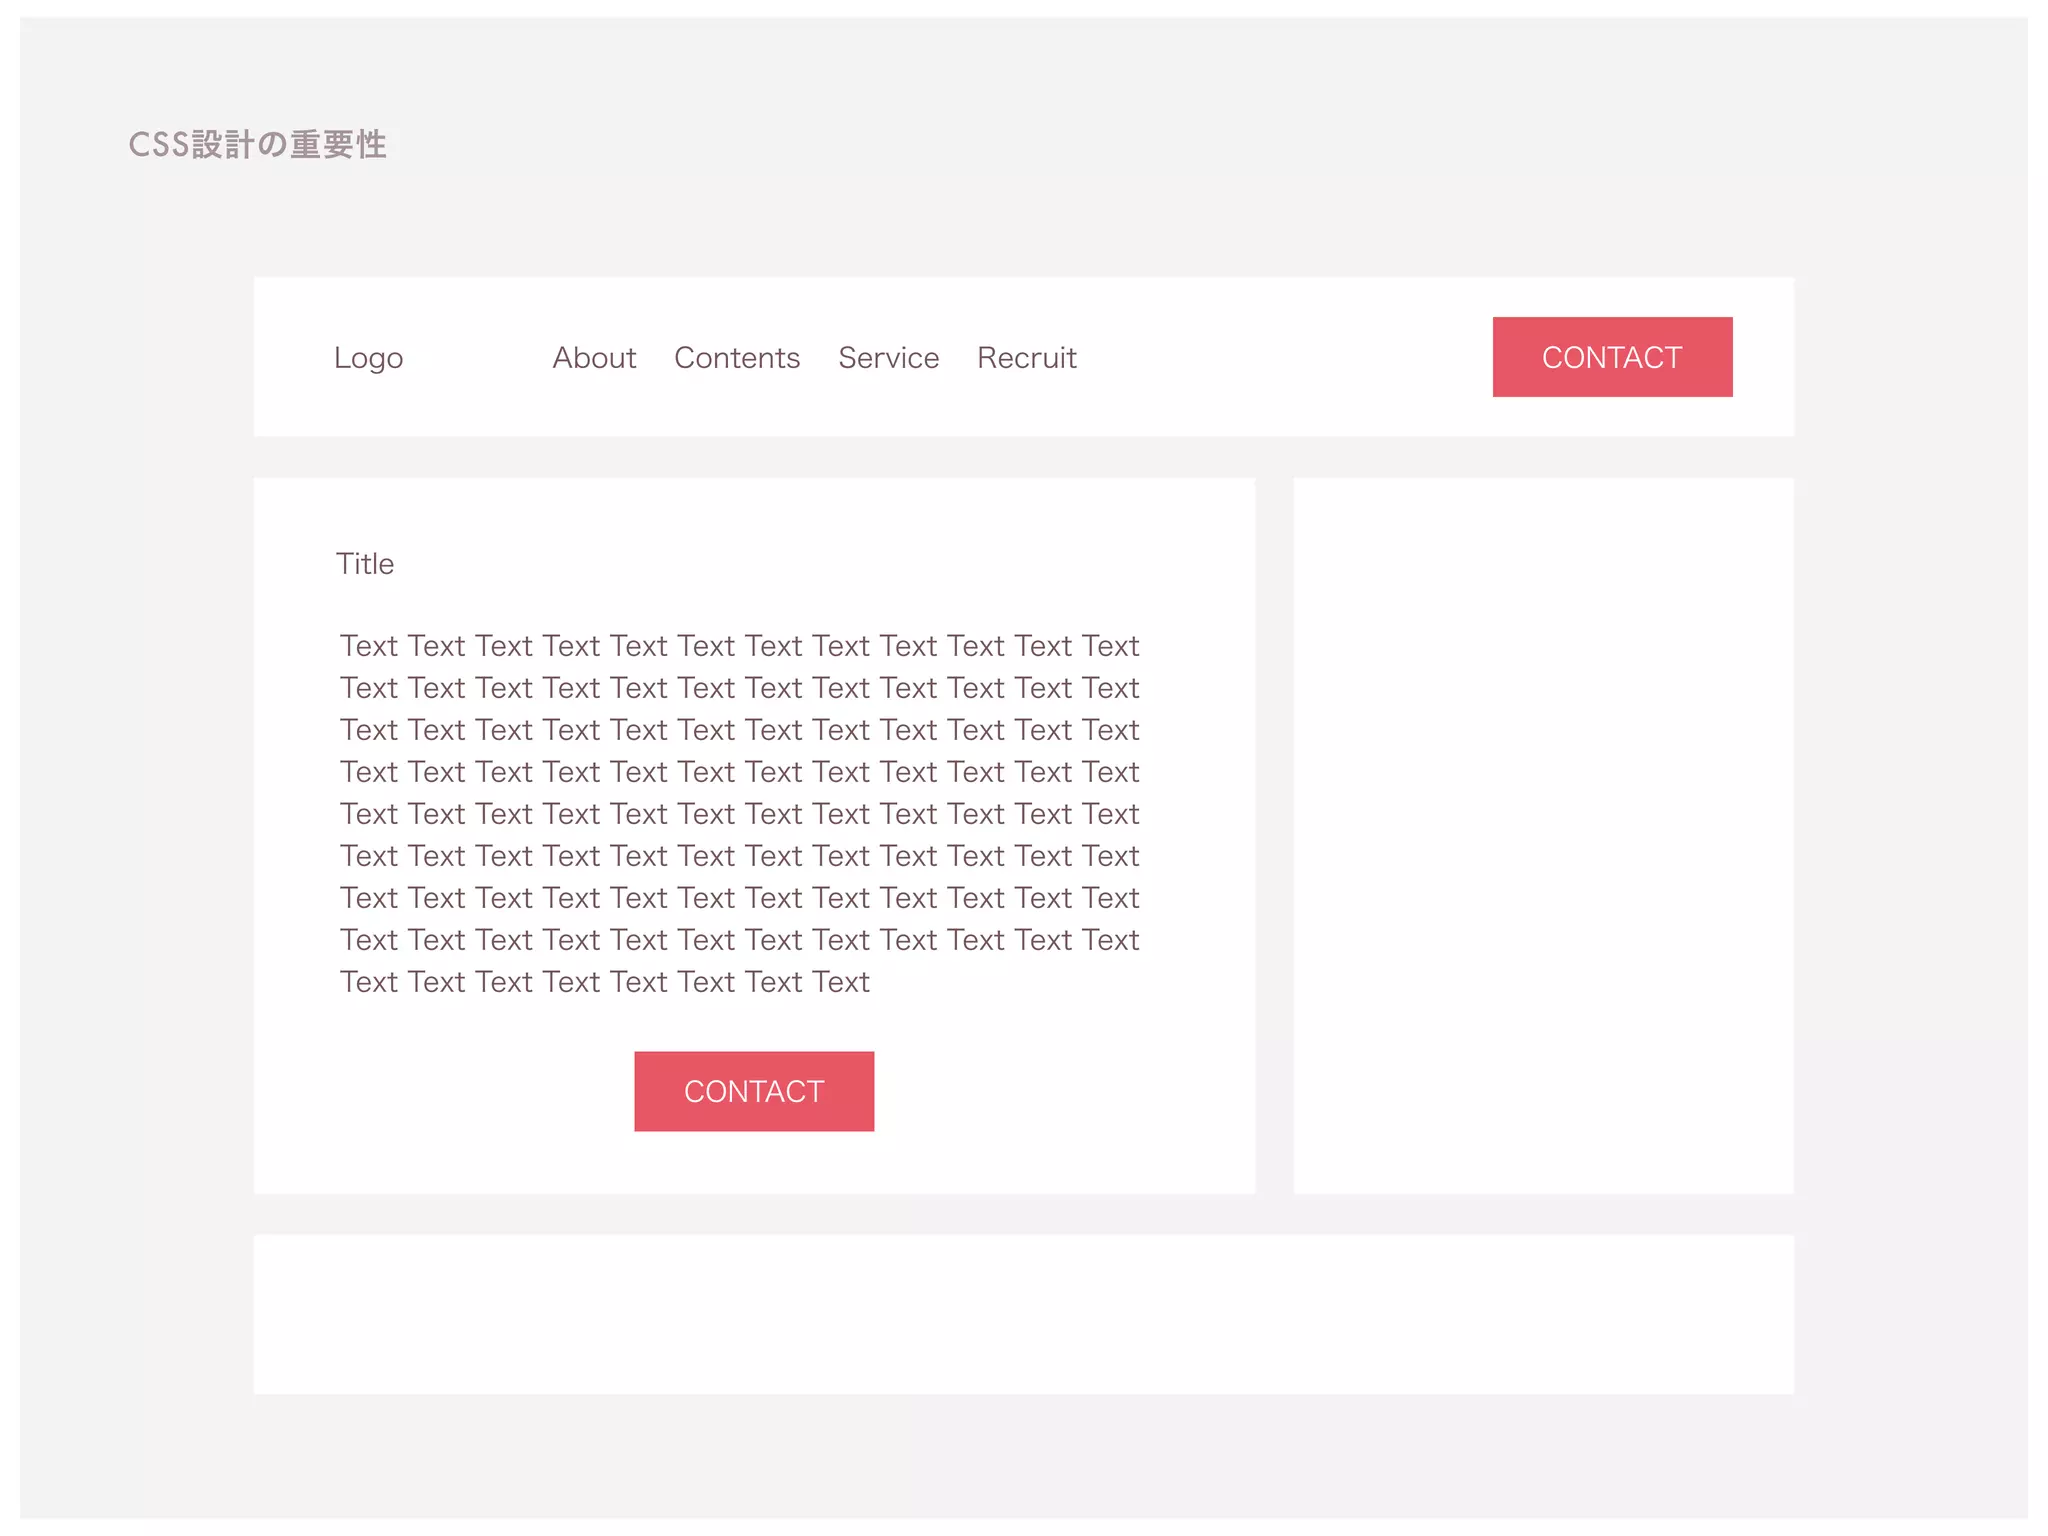The height and width of the screenshot is (1536, 2048).
Task: Click header gap between Recruit and CONTACT
Action: (1285, 358)
